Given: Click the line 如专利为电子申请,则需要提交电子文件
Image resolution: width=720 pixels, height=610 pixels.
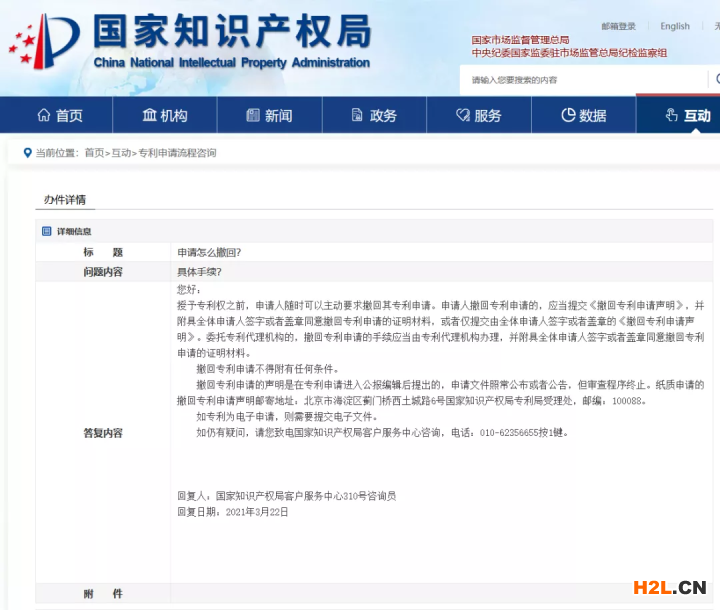Looking at the screenshot, I should coord(287,417).
